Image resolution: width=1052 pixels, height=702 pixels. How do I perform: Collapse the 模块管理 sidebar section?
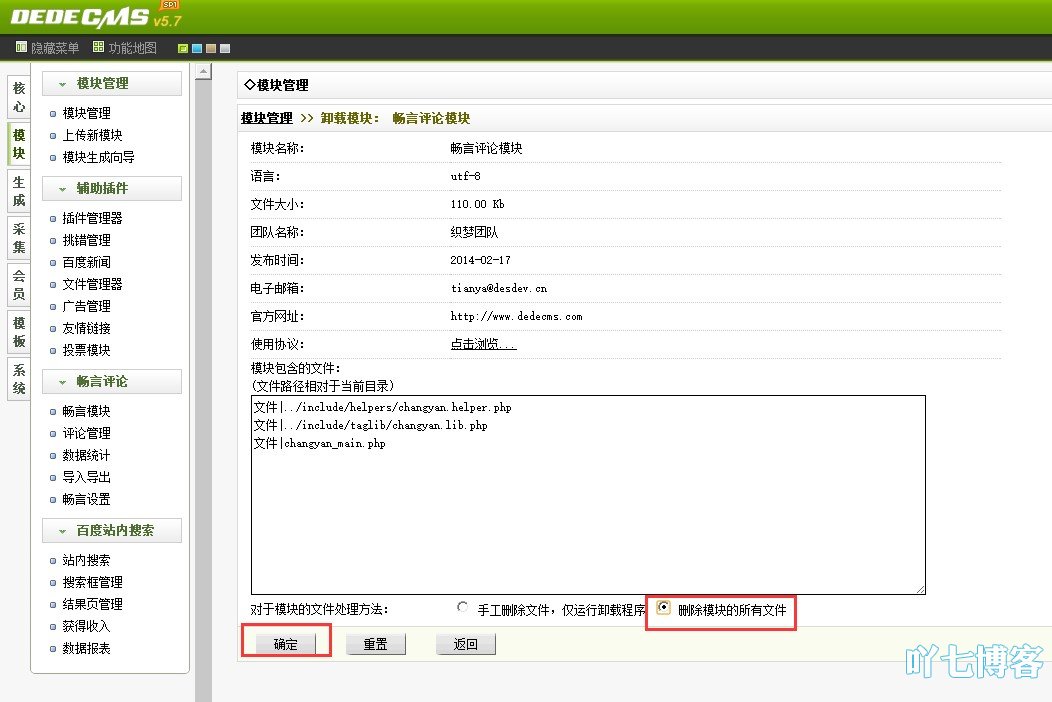pyautogui.click(x=62, y=84)
